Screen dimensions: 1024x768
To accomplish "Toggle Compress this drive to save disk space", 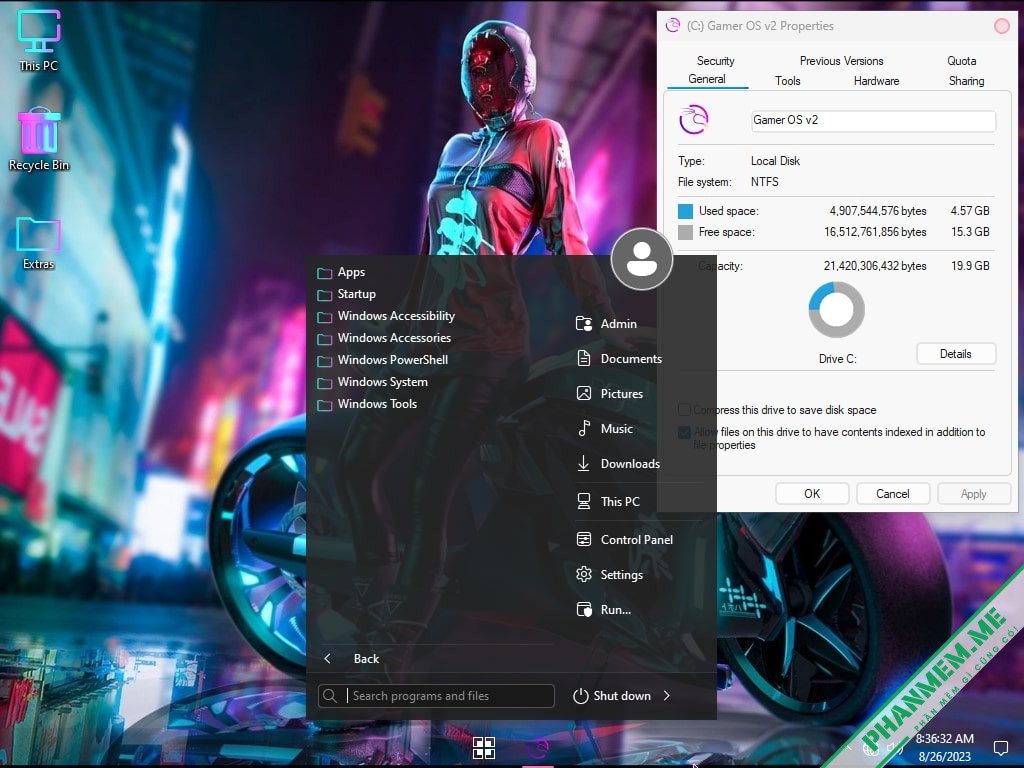I will (x=684, y=409).
